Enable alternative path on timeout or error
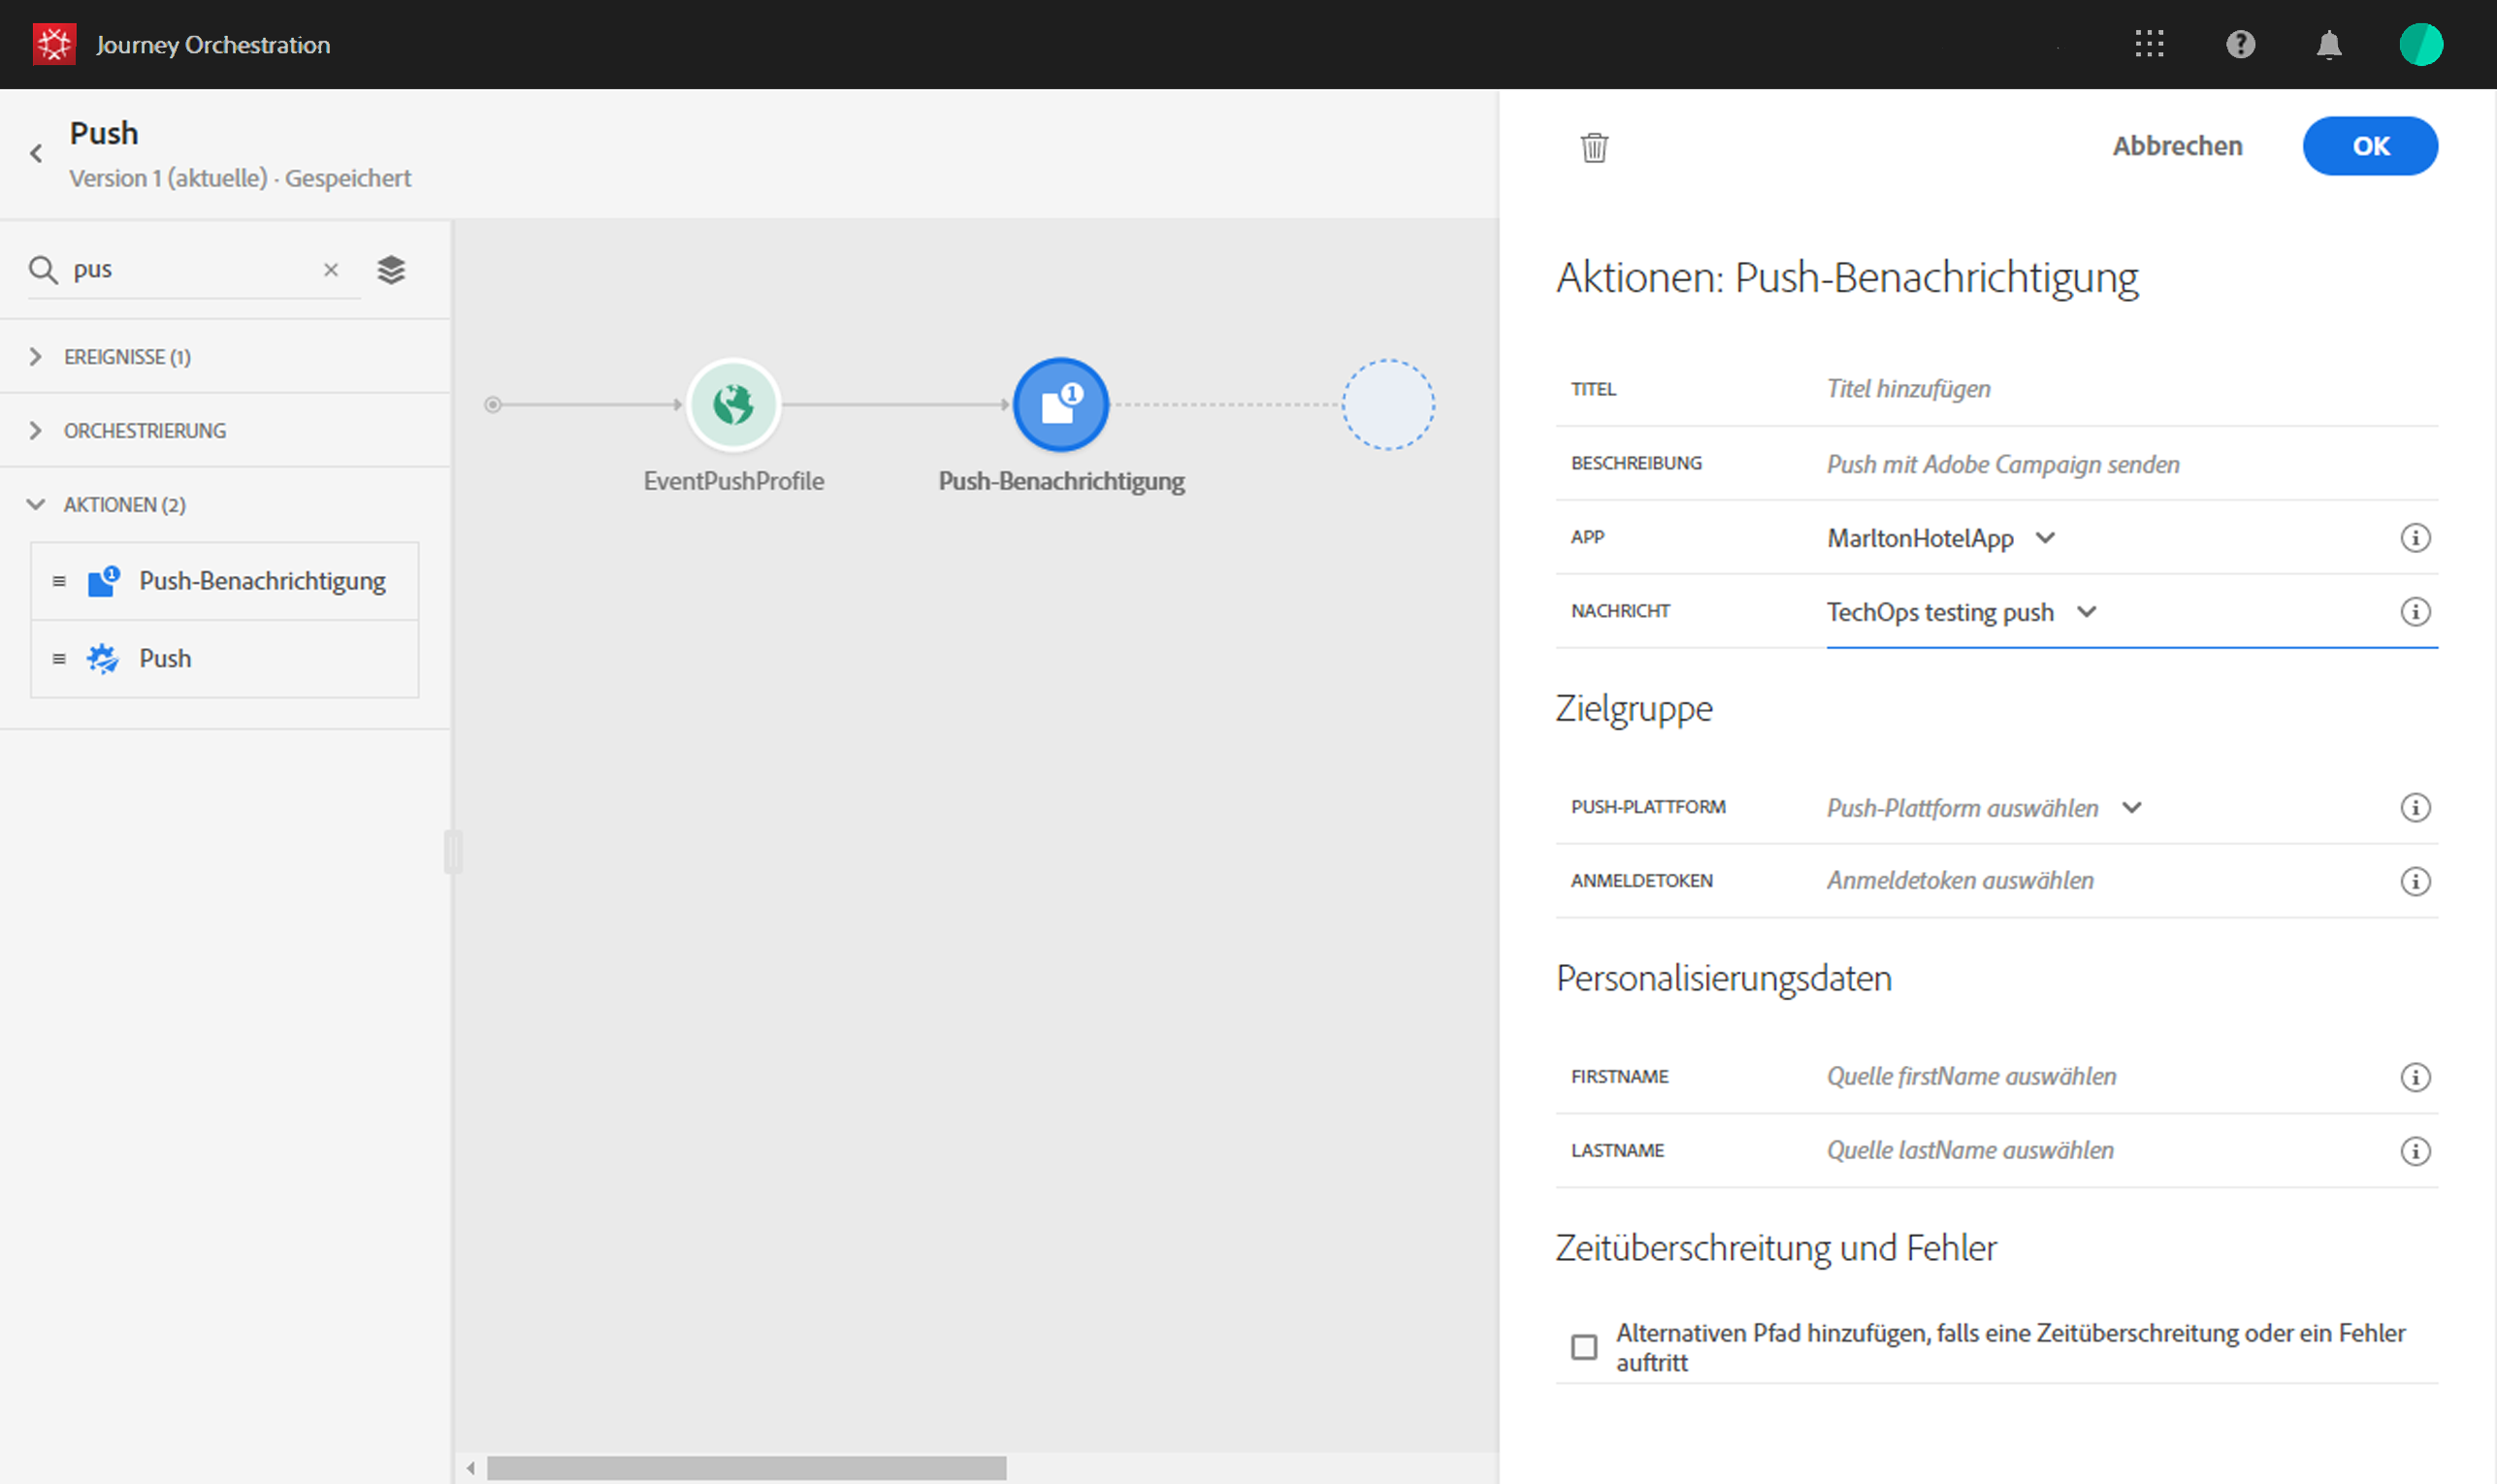This screenshot has height=1484, width=2497. (1584, 1347)
